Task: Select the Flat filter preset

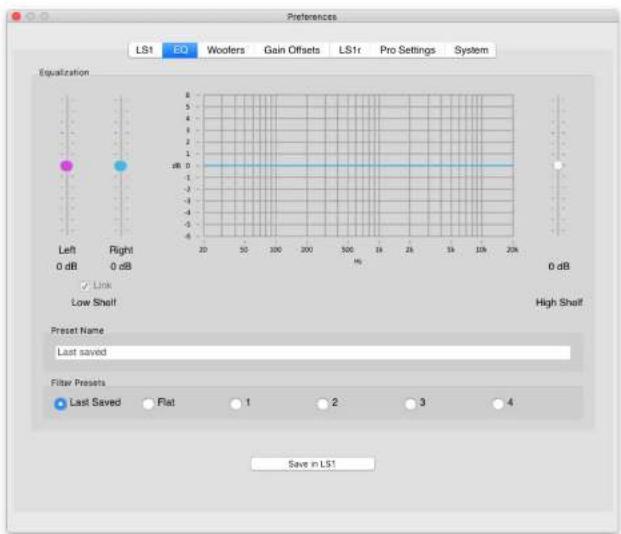Action: coord(149,404)
